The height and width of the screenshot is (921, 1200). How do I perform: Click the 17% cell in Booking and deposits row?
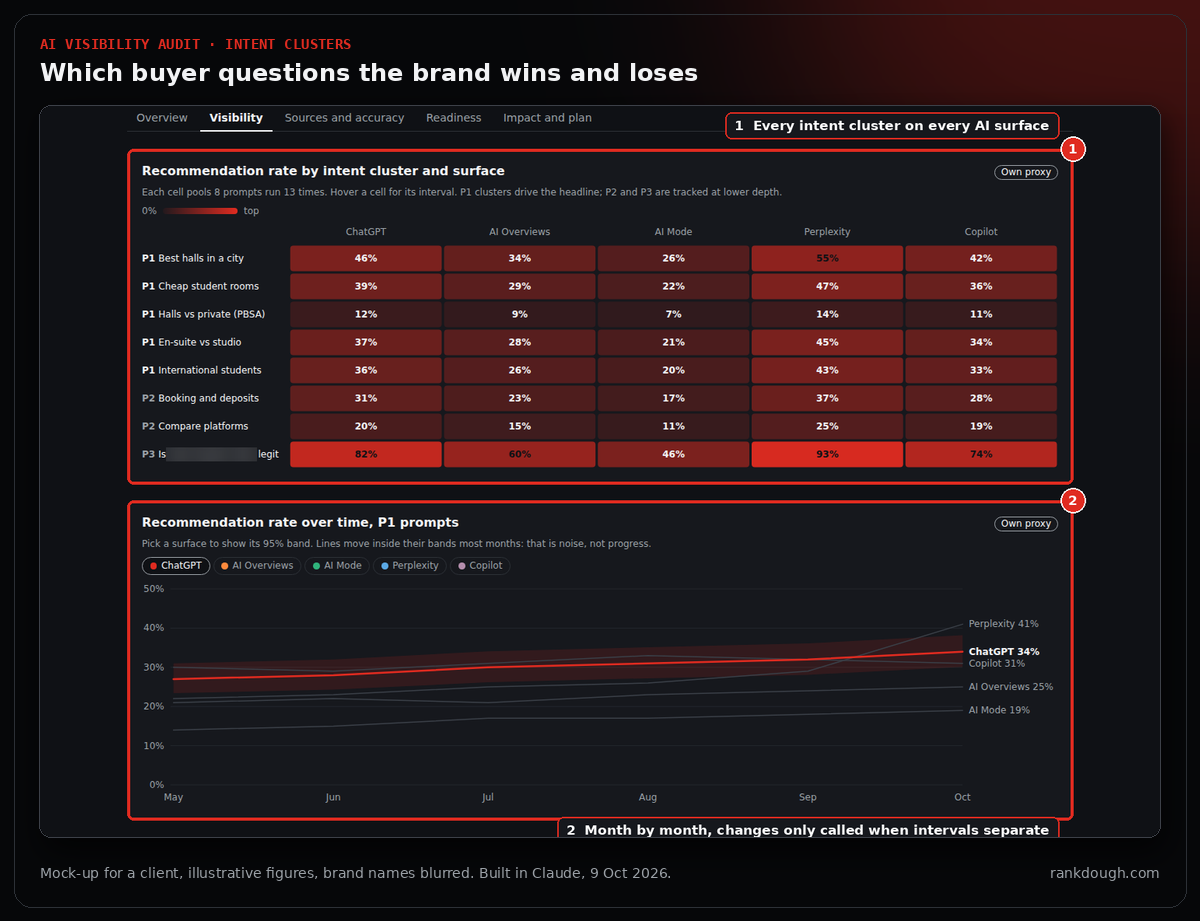click(673, 398)
